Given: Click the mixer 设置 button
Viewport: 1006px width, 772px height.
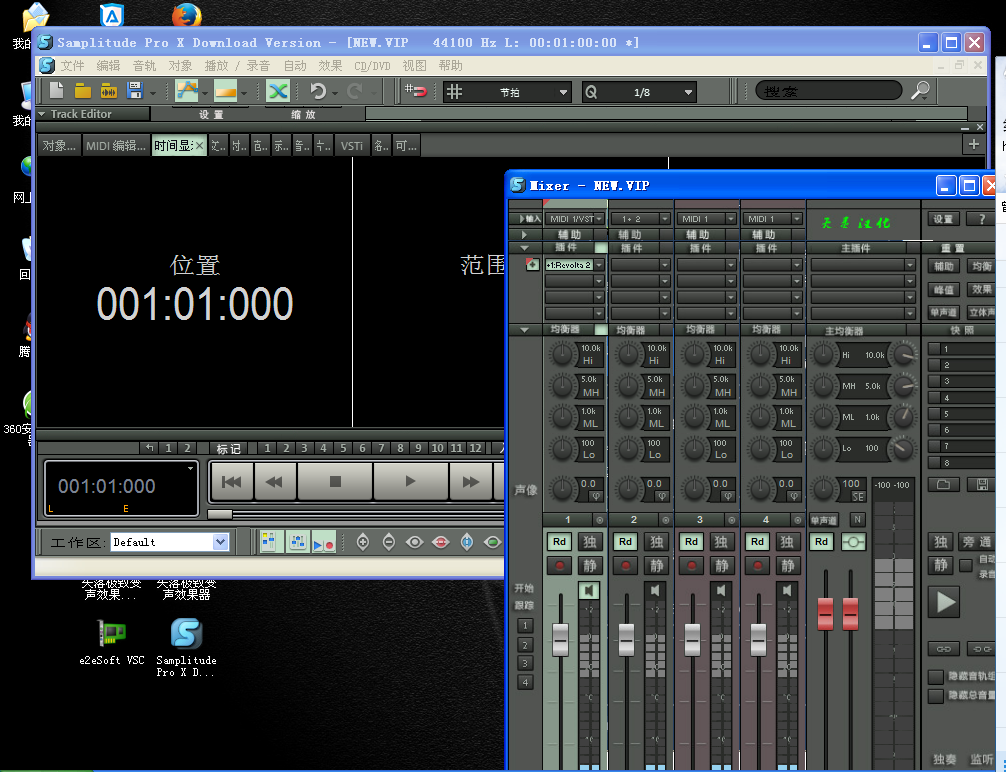Looking at the screenshot, I should pos(943,219).
